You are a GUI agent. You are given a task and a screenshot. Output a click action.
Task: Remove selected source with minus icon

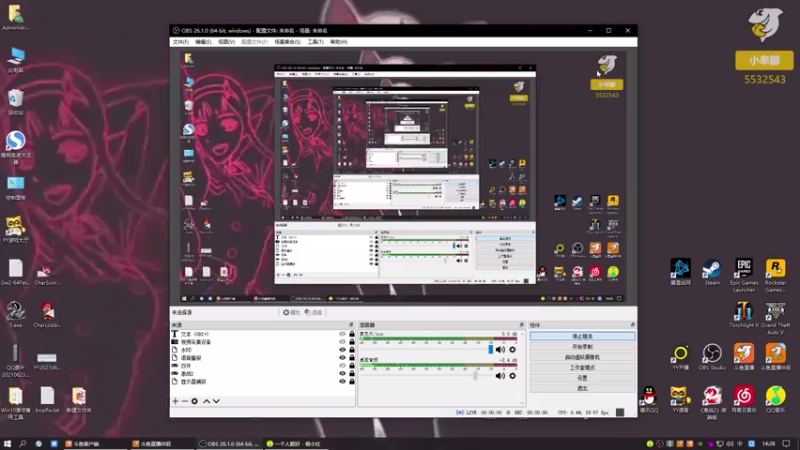(x=185, y=401)
